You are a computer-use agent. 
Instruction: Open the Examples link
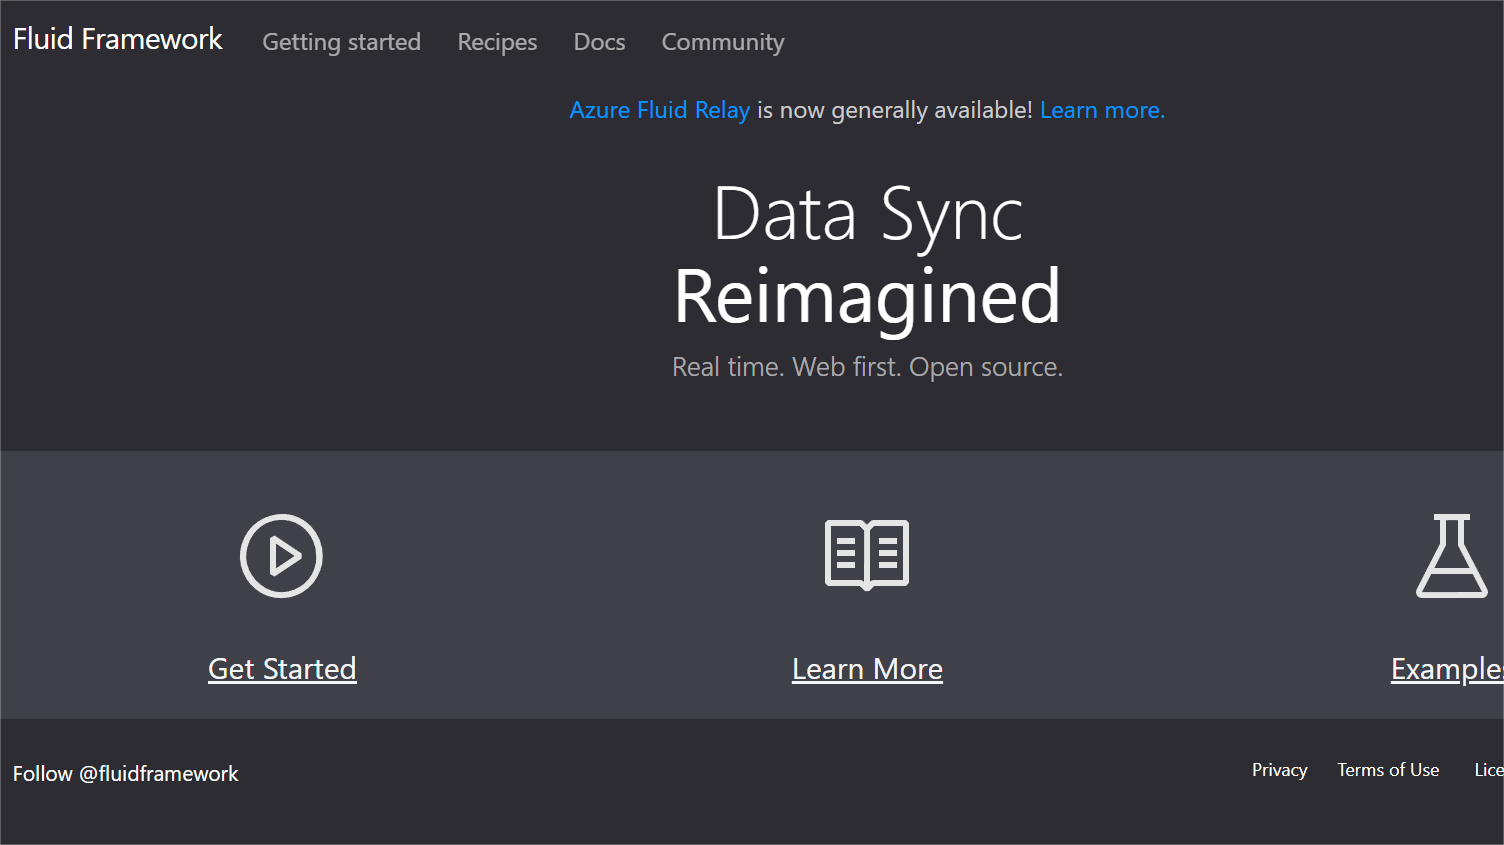point(1447,668)
